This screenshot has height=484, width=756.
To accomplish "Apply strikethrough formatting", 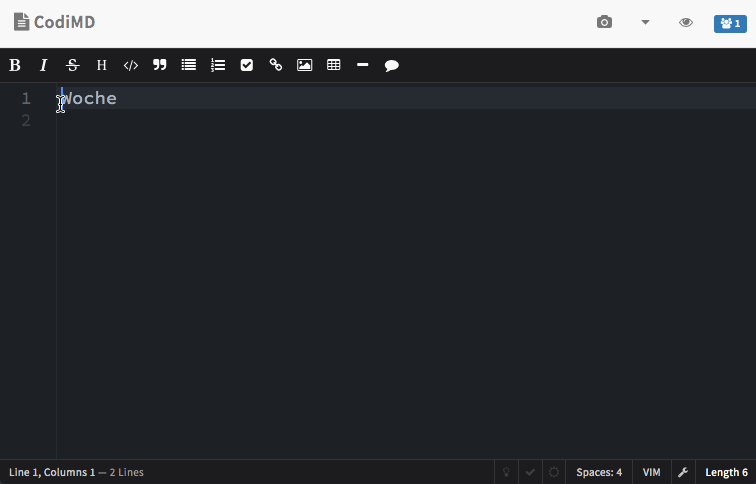I will 73,65.
